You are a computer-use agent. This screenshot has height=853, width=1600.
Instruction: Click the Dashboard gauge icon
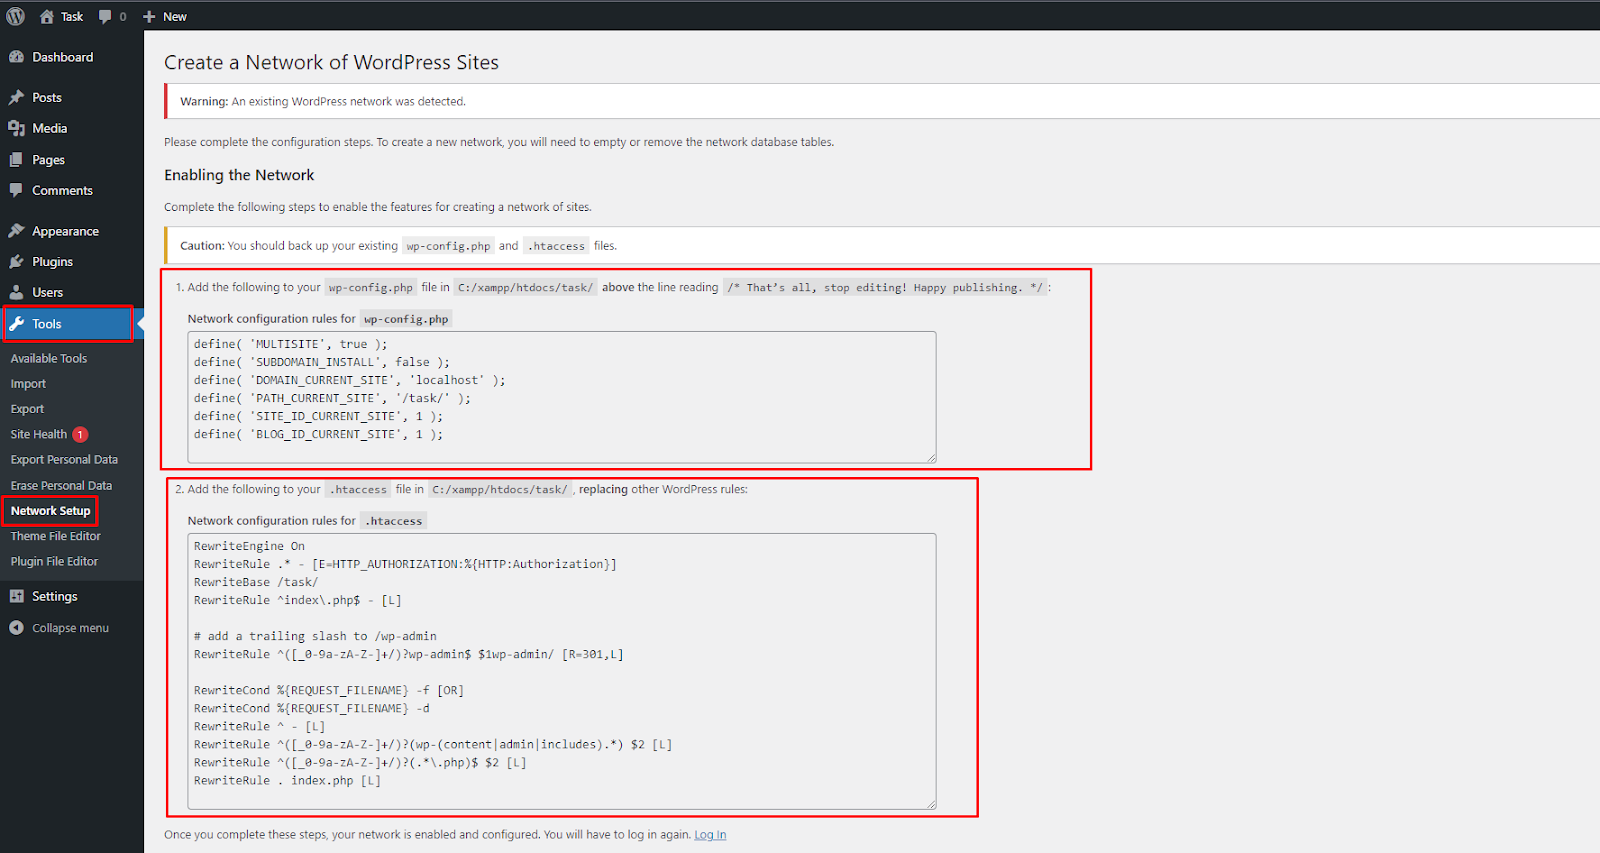coord(16,57)
